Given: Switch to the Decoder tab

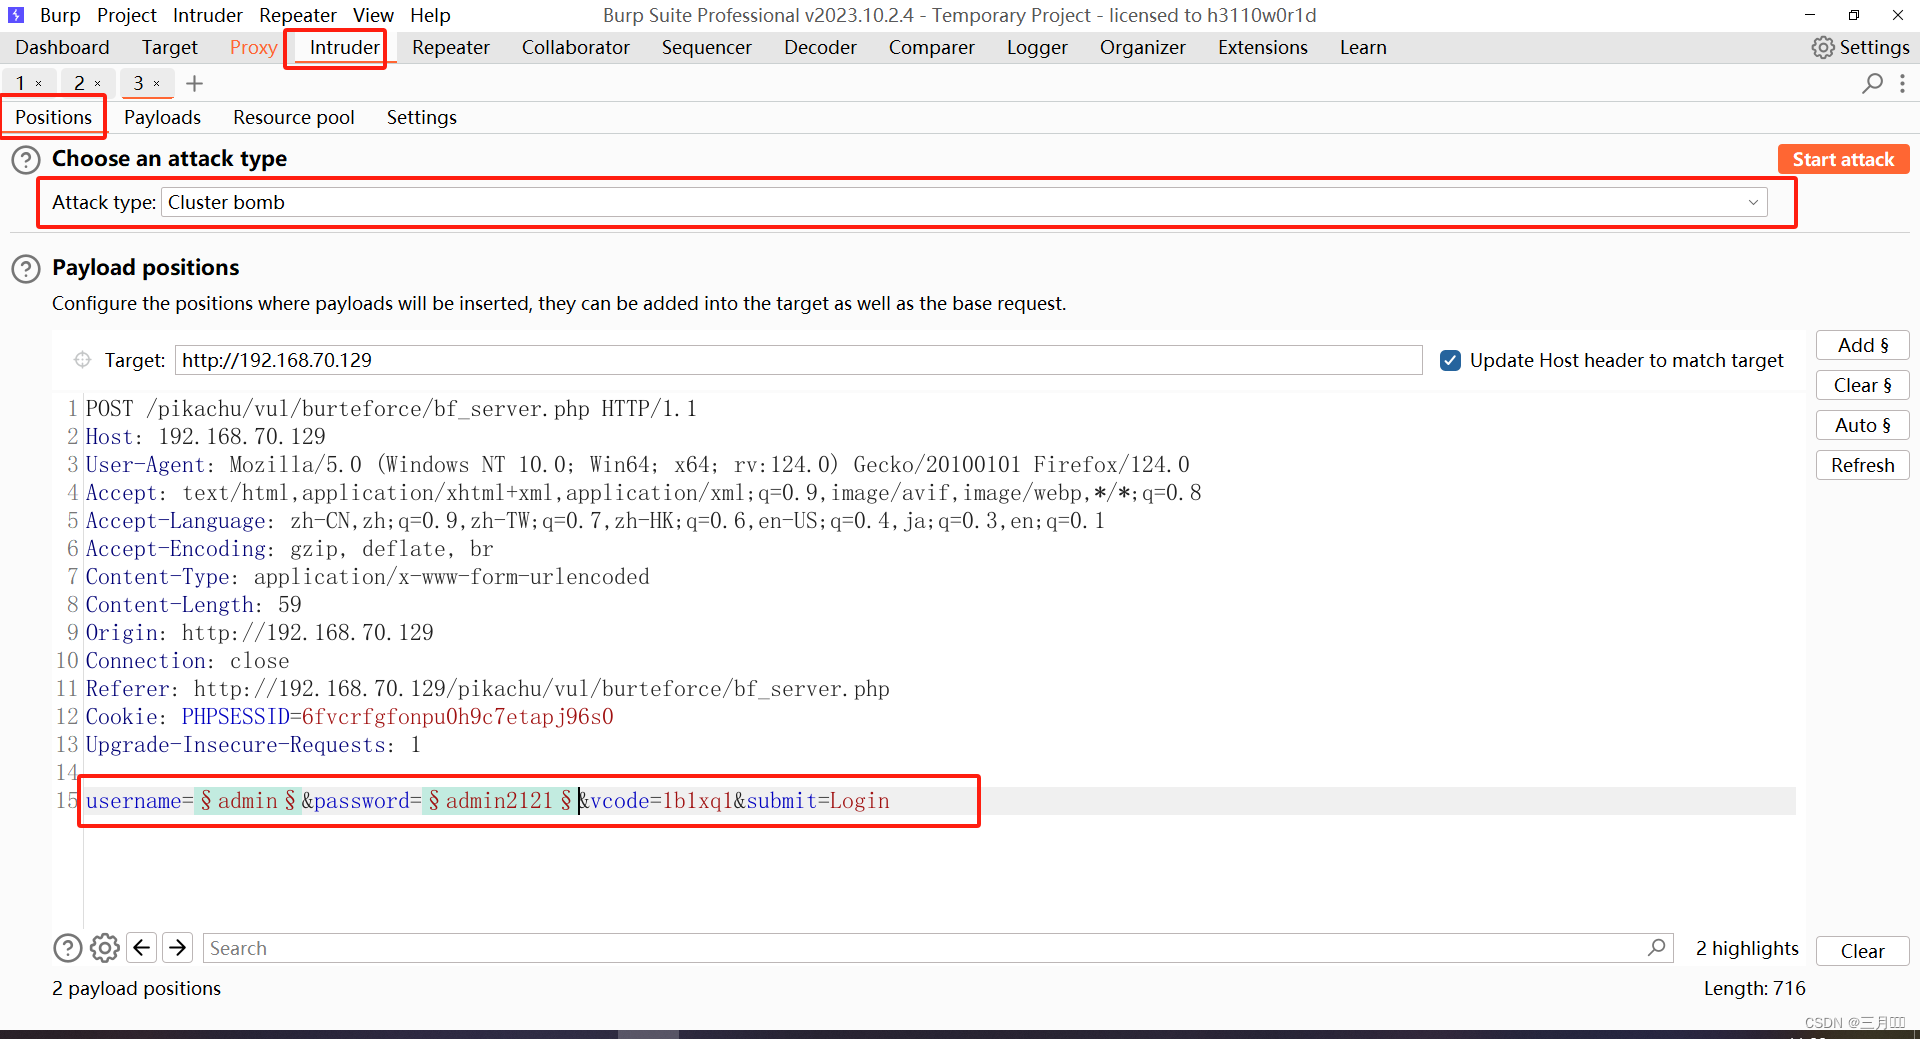Looking at the screenshot, I should coord(820,47).
